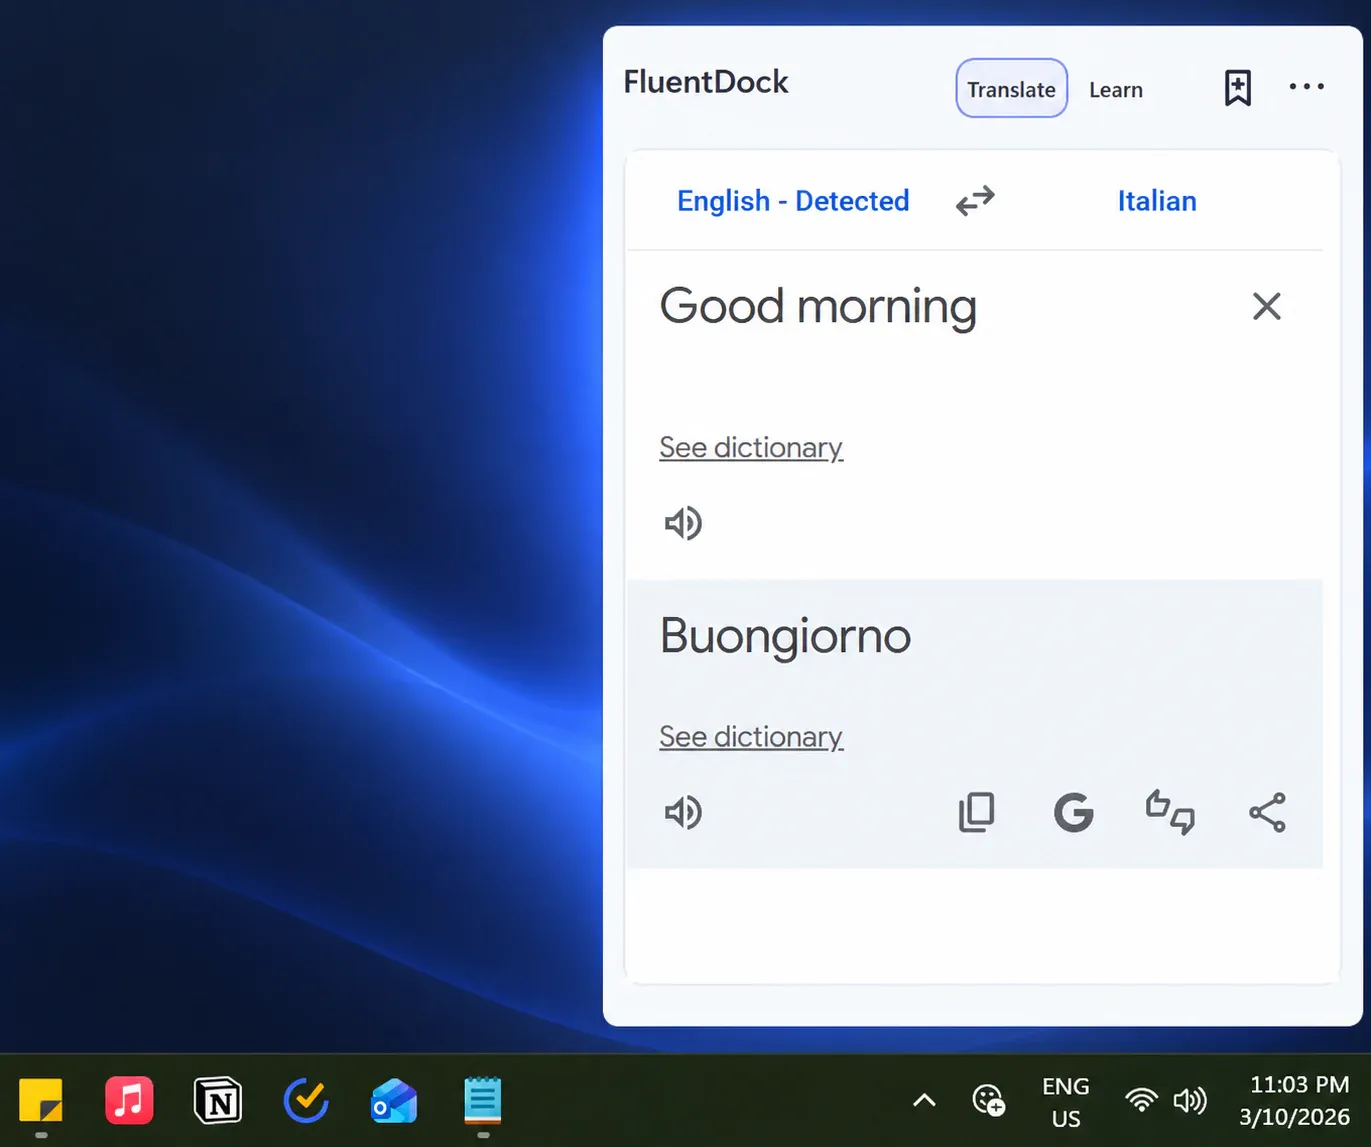Screen dimensions: 1371x1147
Task: Open See dictionary under Buongiorno
Action: click(x=751, y=737)
